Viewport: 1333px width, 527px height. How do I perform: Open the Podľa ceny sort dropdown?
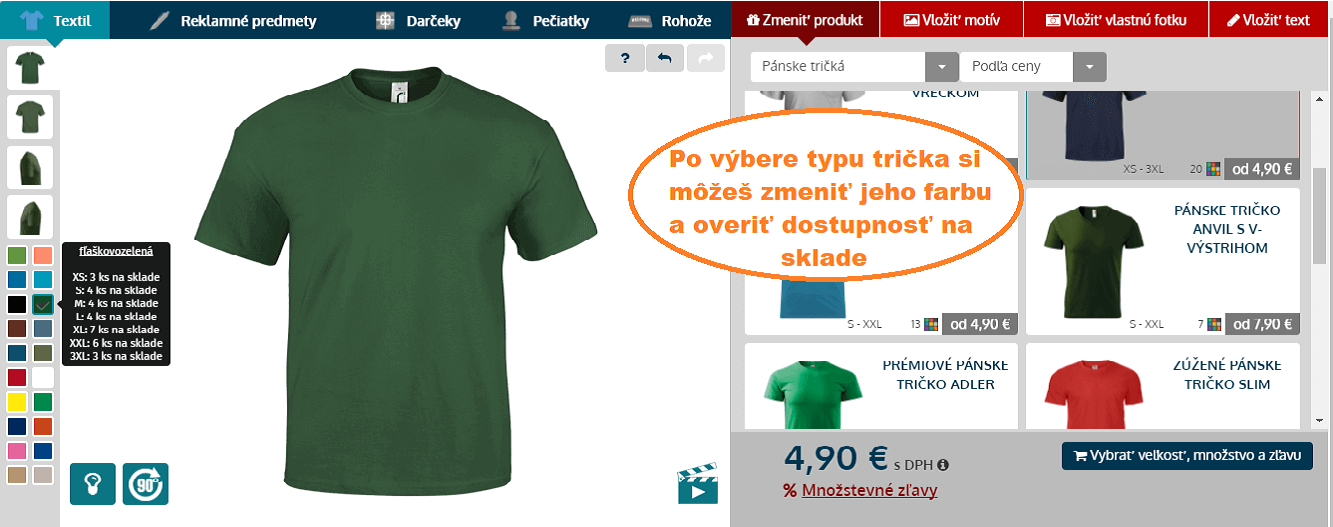point(1090,67)
